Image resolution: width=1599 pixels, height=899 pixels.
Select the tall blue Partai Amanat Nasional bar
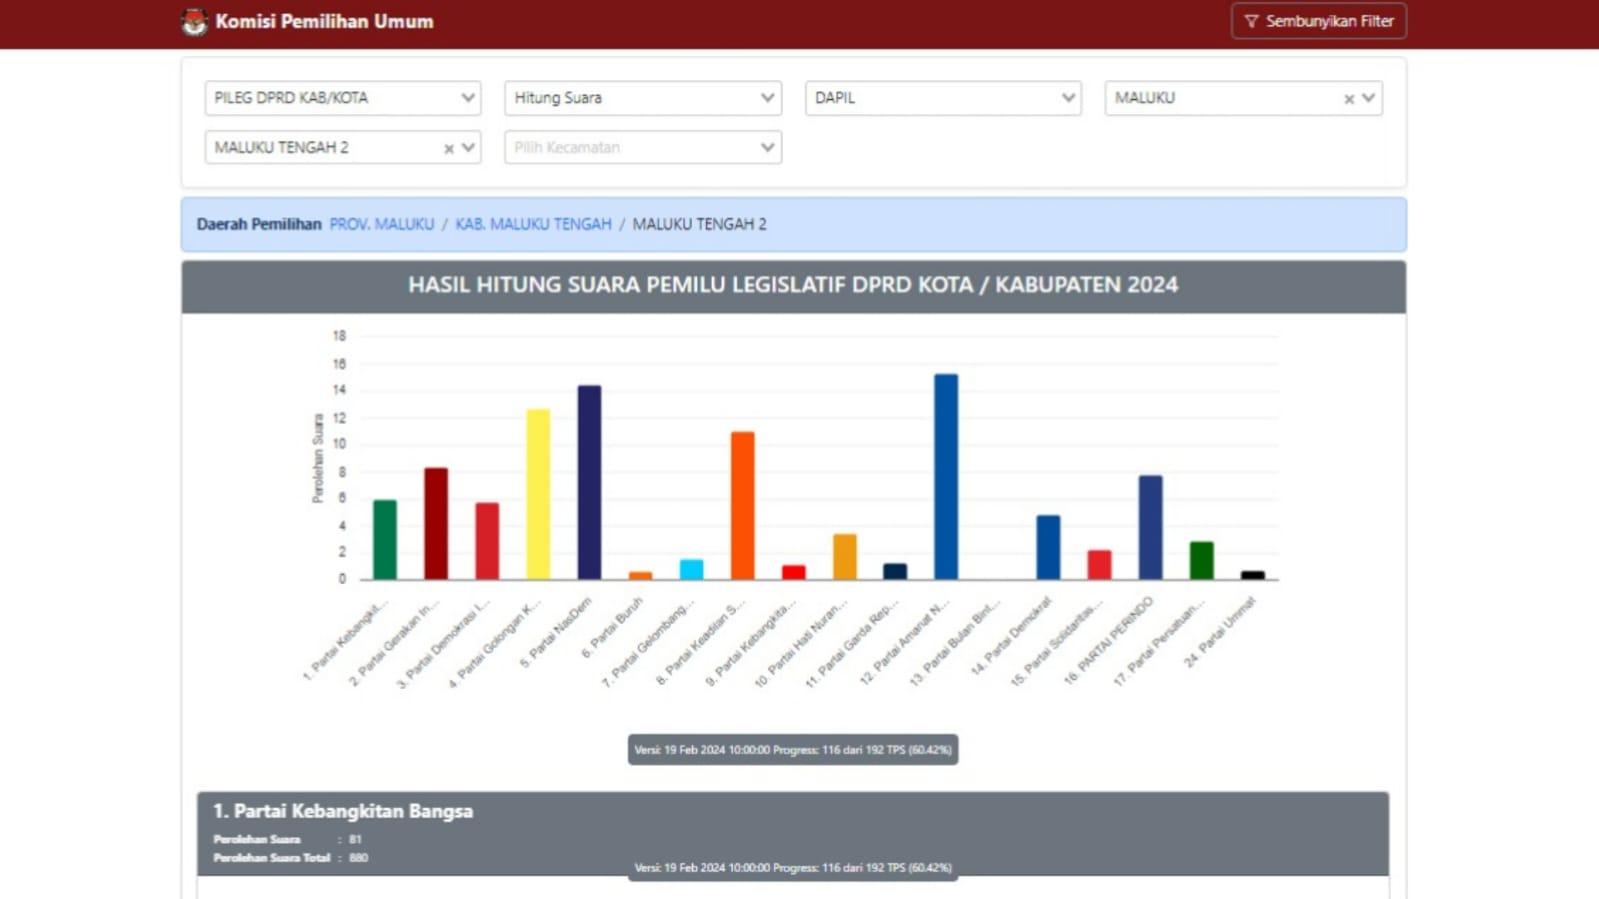click(946, 477)
